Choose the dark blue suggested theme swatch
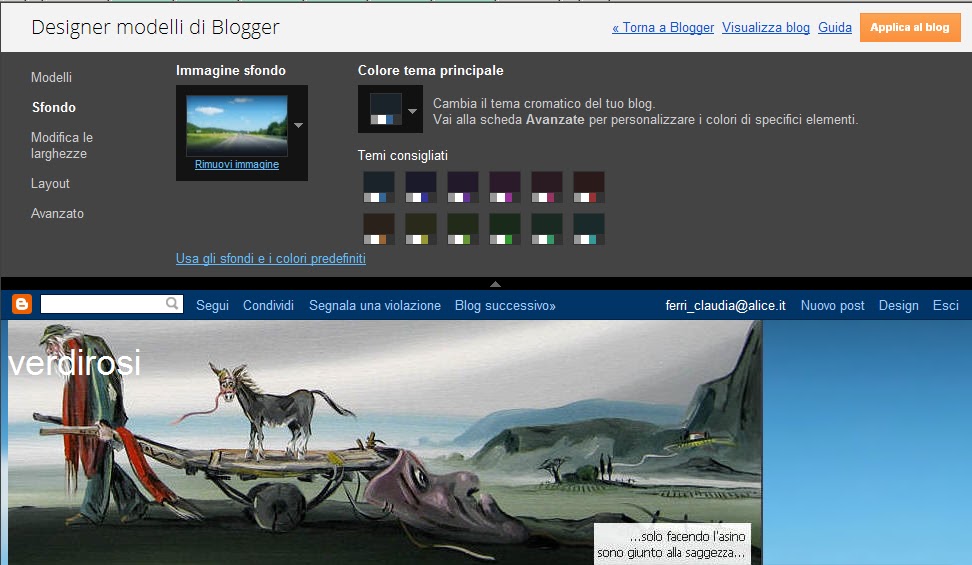 pos(379,187)
